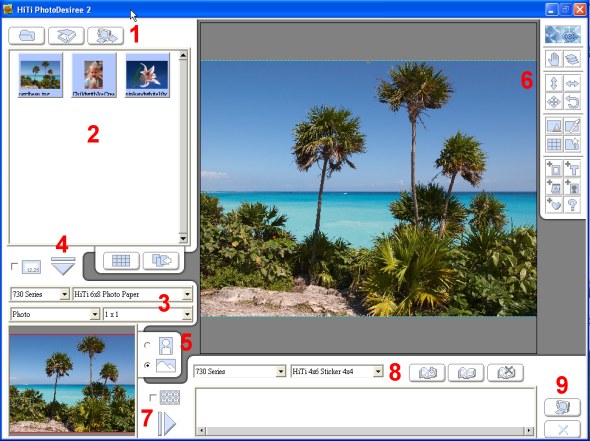This screenshot has height=441, width=590.
Task: Click the add stamp portrait tool
Action: point(572,187)
